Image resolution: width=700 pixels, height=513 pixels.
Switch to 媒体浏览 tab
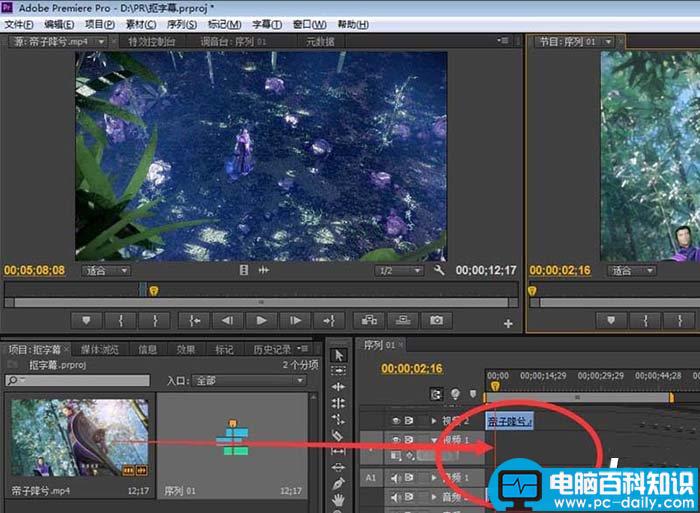pyautogui.click(x=100, y=350)
